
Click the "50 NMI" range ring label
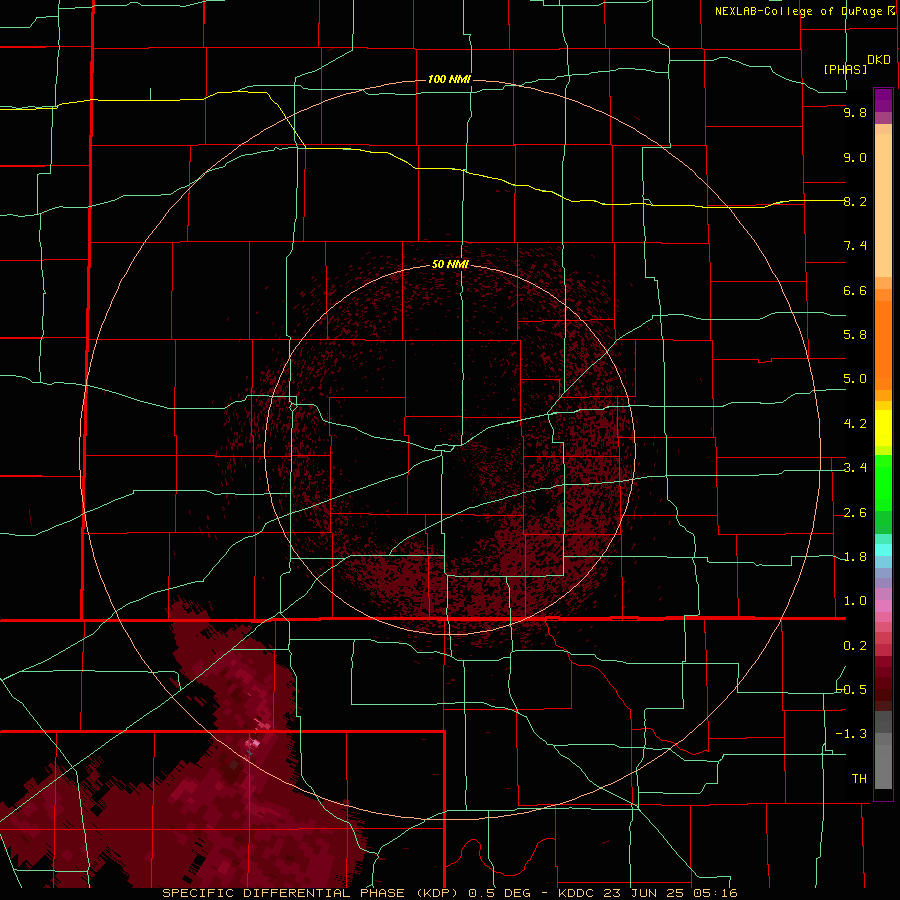pyautogui.click(x=450, y=265)
